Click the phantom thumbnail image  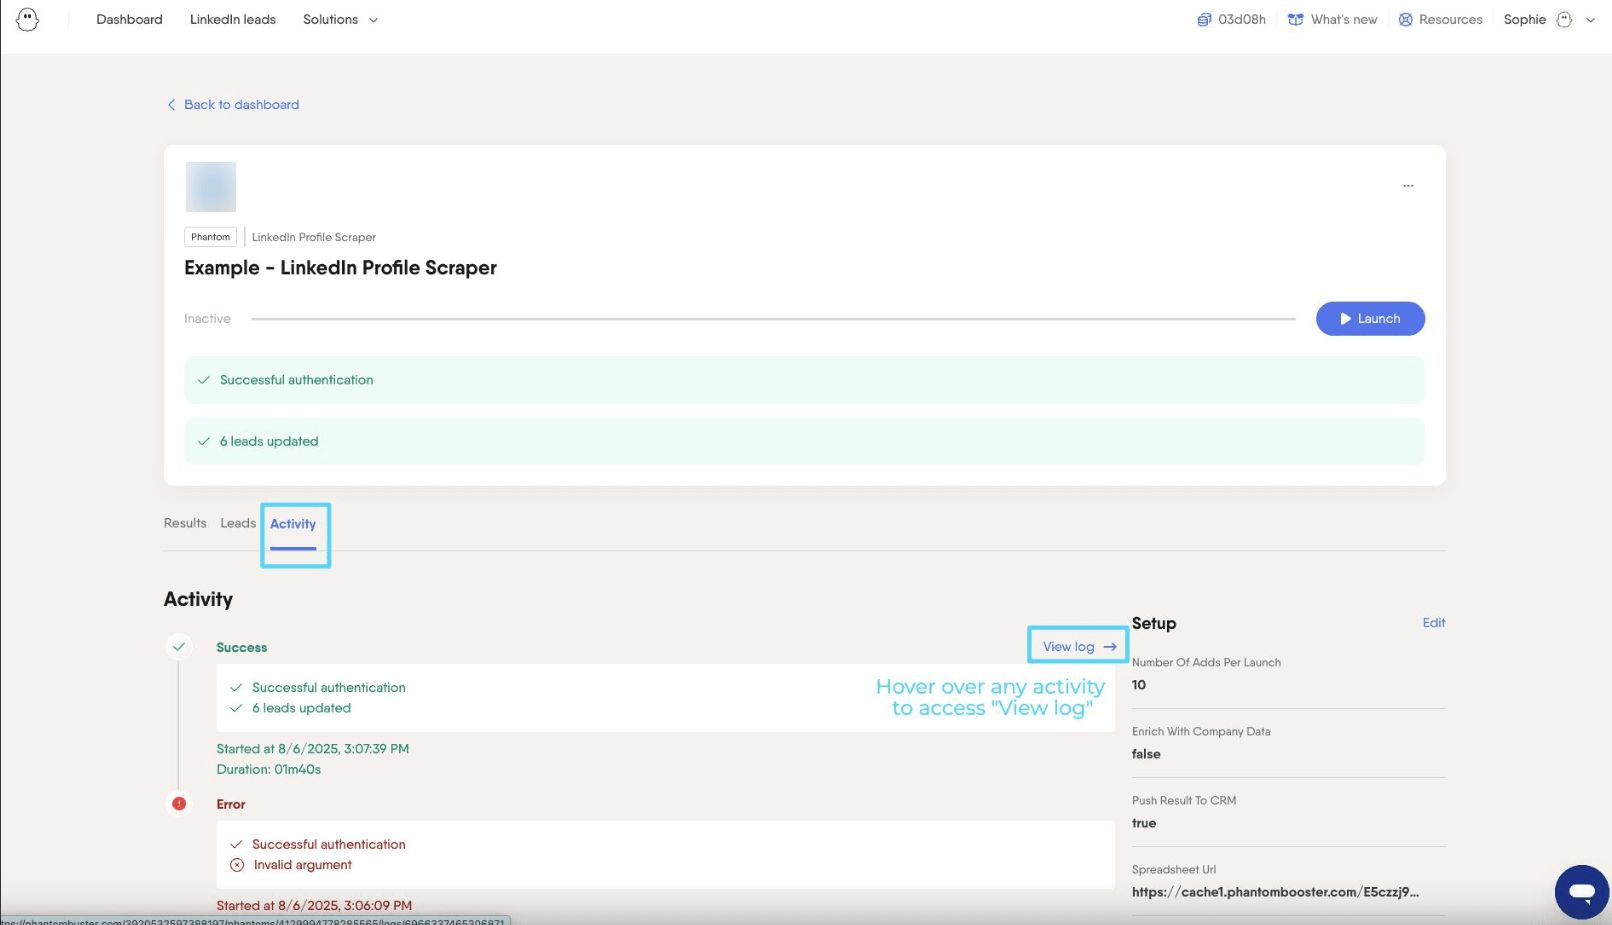pyautogui.click(x=211, y=187)
